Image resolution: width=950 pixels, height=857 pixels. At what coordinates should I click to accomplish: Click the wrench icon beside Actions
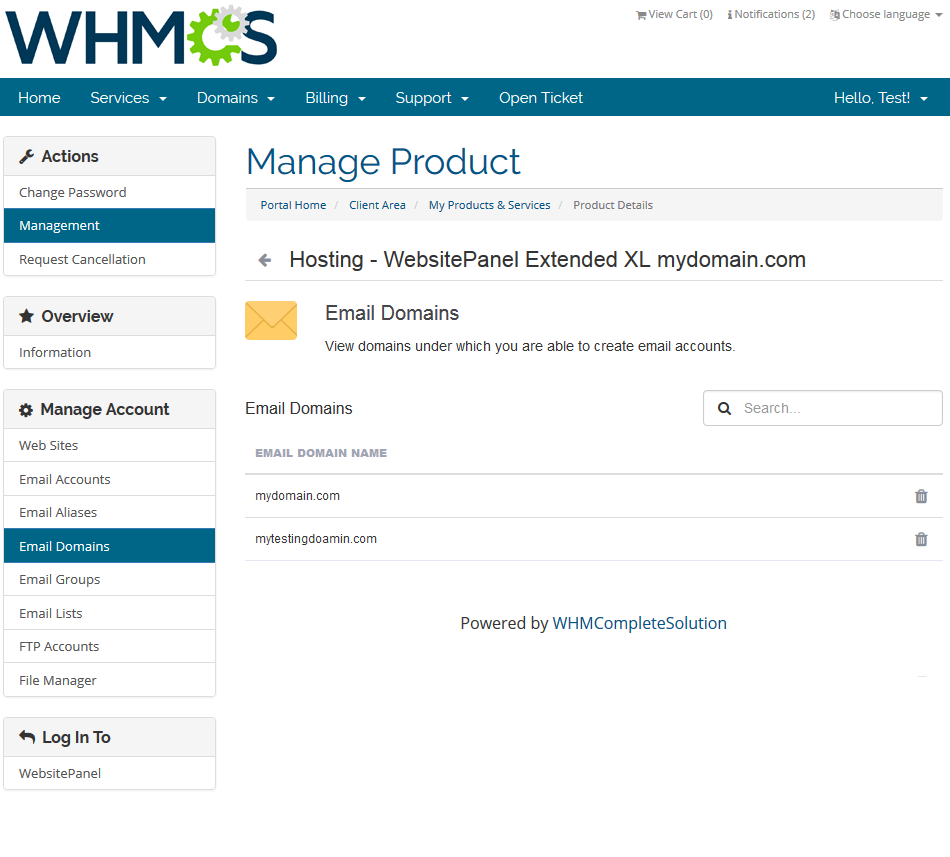tap(27, 156)
